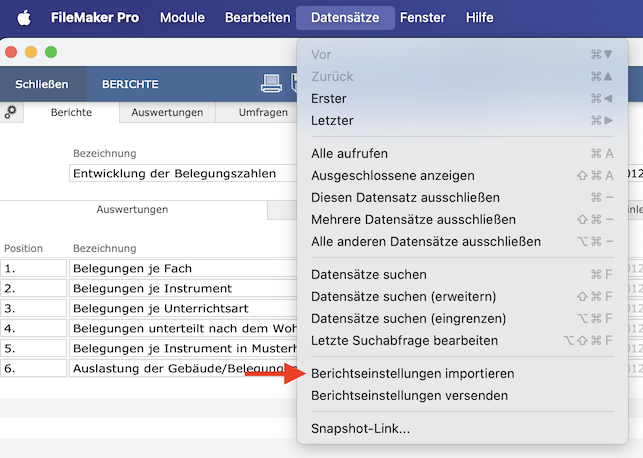Select Letzte Suchabfrage bearbeiten
The width and height of the screenshot is (643, 458).
click(x=462, y=341)
